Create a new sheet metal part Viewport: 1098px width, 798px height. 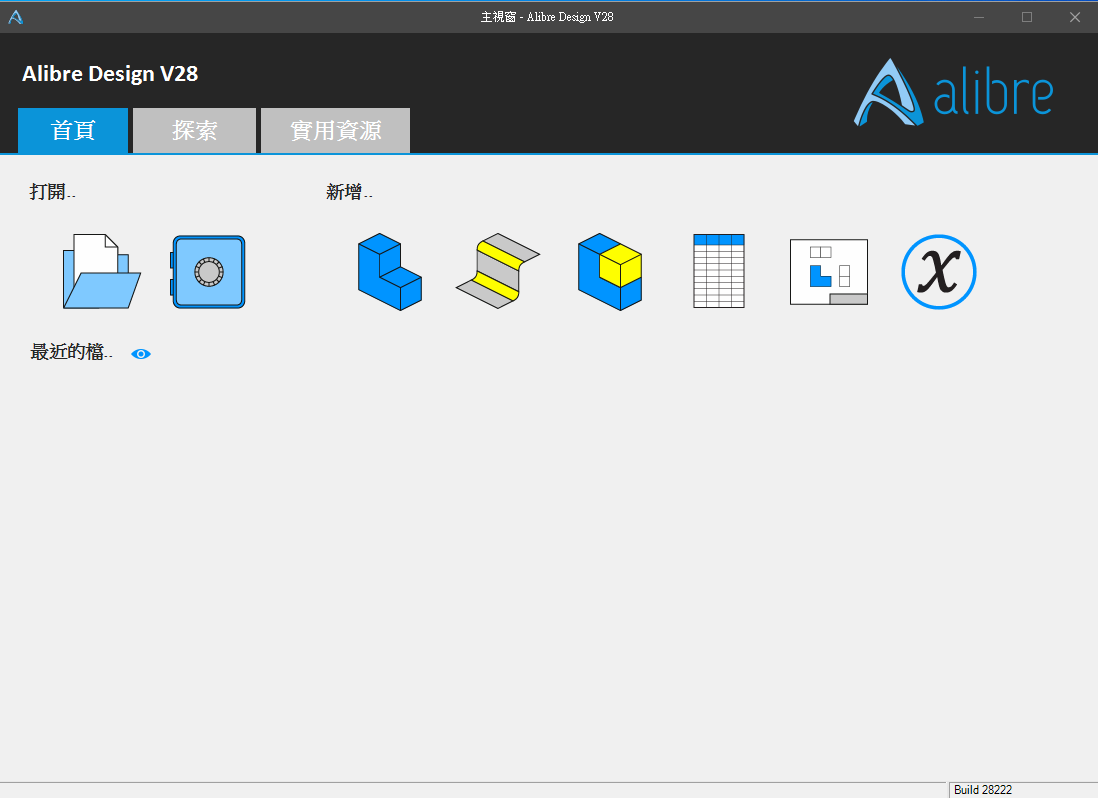click(498, 271)
